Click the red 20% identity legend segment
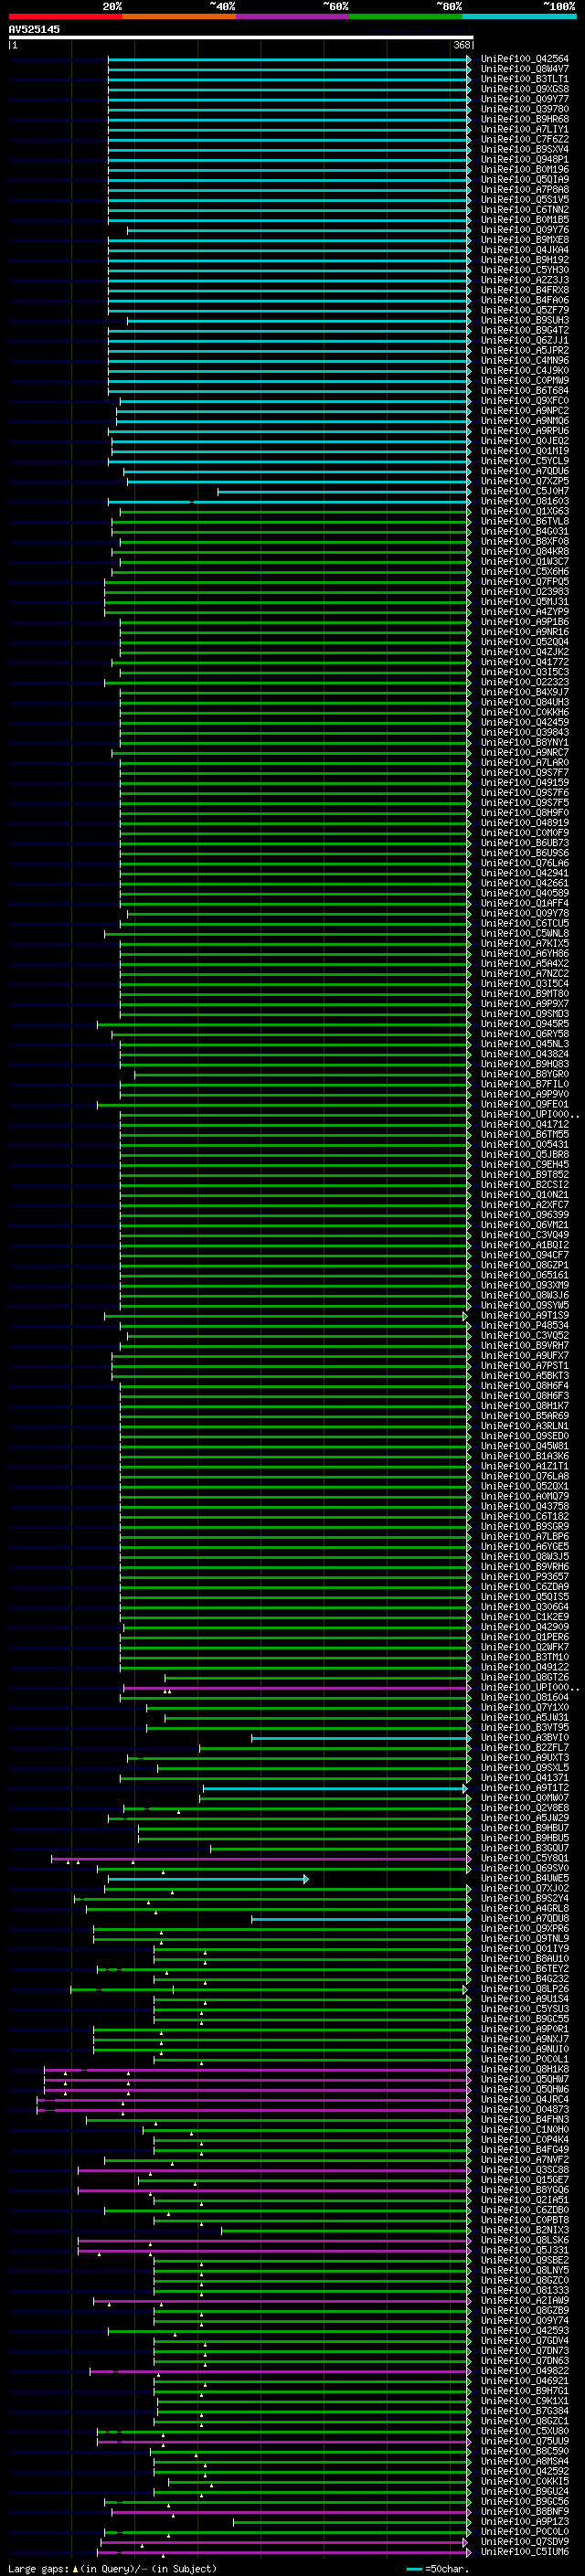The width and height of the screenshot is (585, 2576). [x=65, y=16]
